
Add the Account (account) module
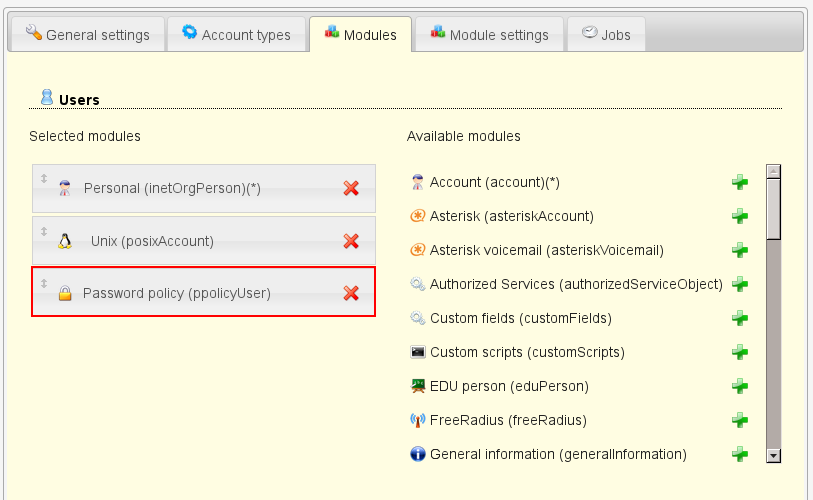click(x=740, y=182)
